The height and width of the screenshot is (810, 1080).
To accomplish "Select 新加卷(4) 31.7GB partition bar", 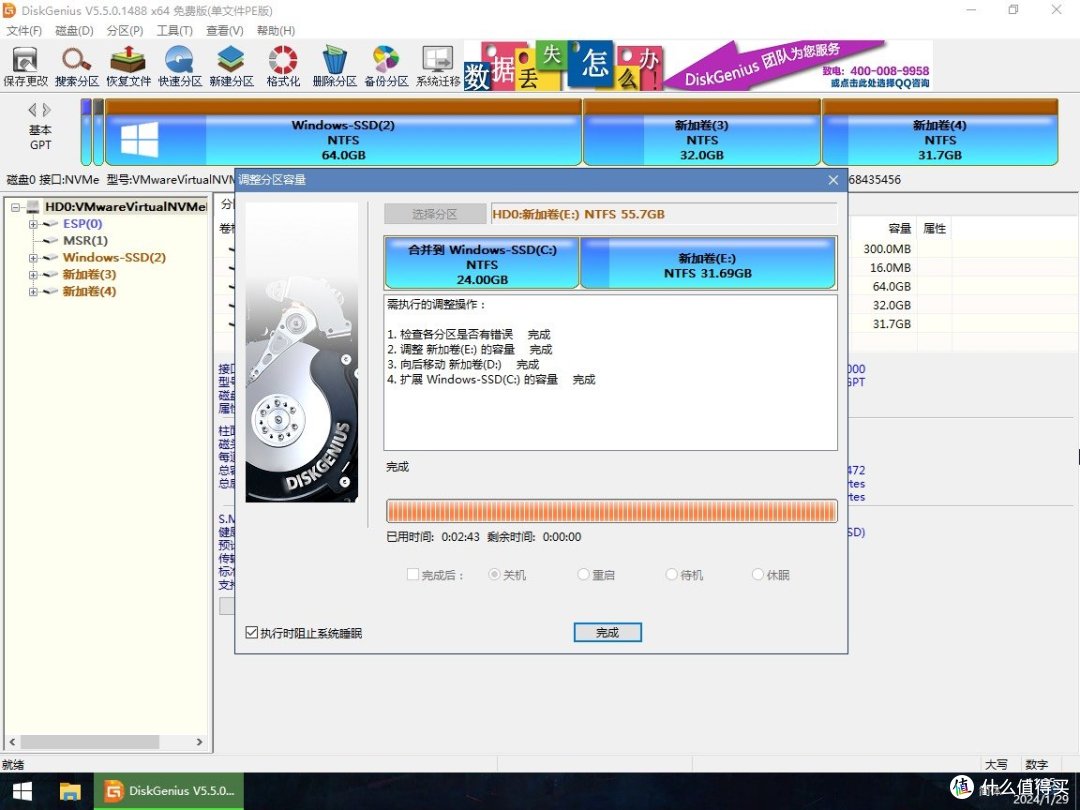I will (x=940, y=132).
